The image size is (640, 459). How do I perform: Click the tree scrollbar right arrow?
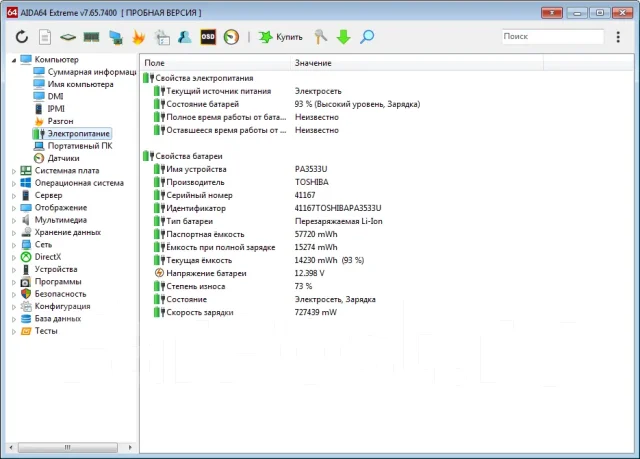point(130,447)
